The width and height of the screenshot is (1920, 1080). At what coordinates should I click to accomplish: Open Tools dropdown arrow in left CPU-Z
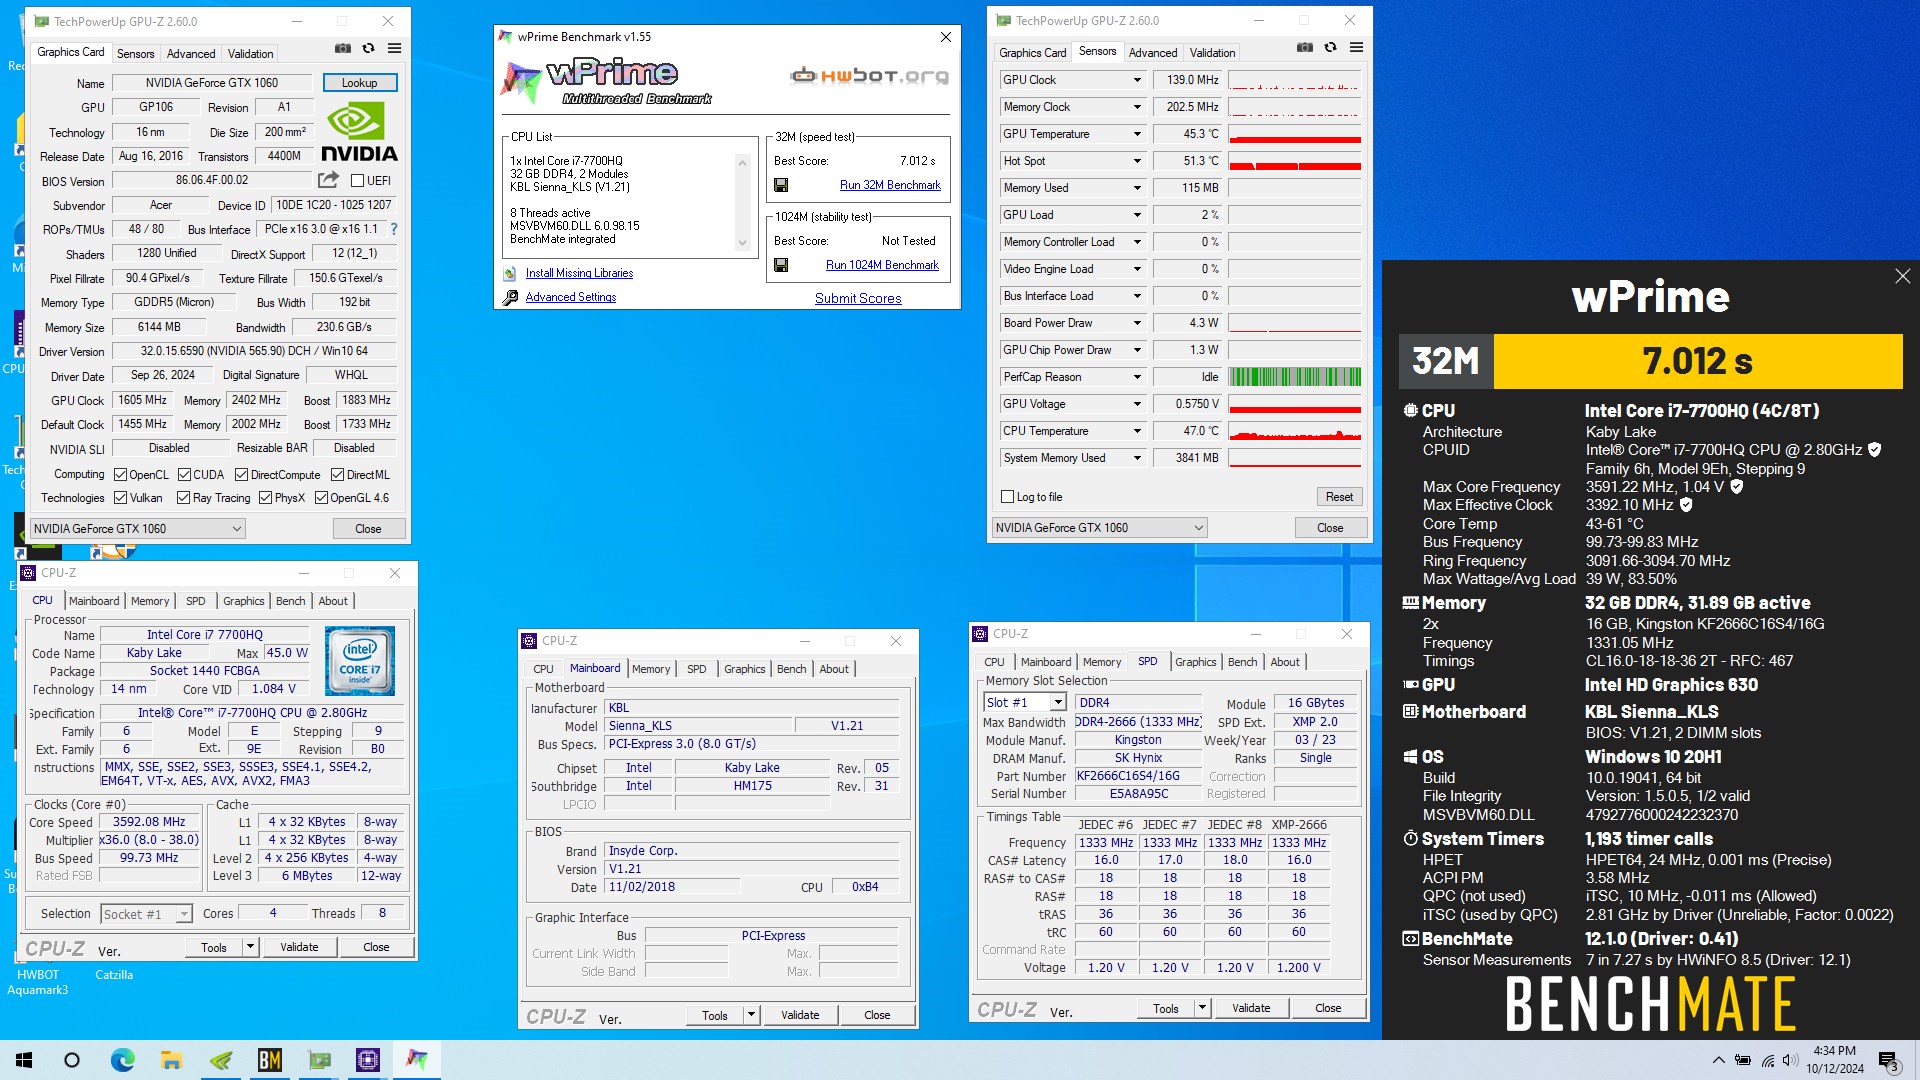(x=250, y=947)
